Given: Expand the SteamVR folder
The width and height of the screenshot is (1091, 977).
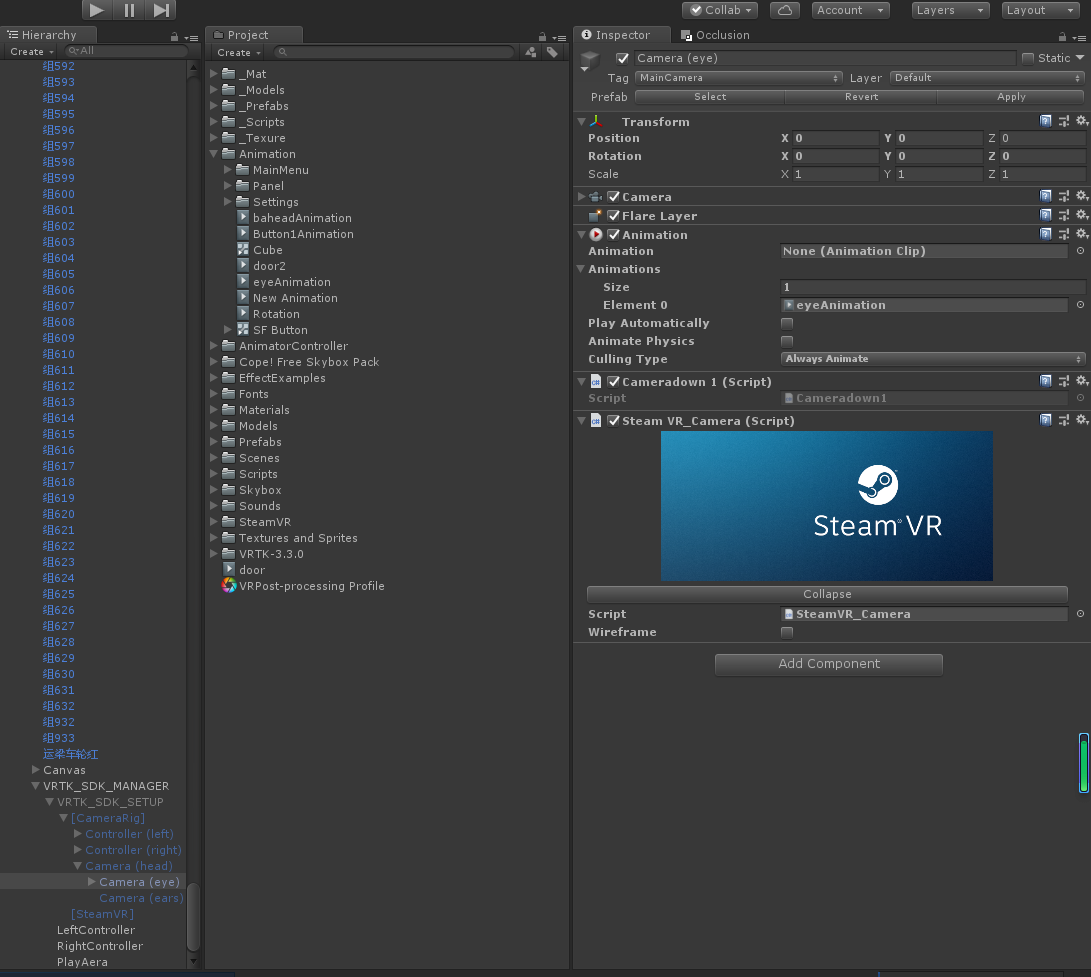Looking at the screenshot, I should pos(214,522).
